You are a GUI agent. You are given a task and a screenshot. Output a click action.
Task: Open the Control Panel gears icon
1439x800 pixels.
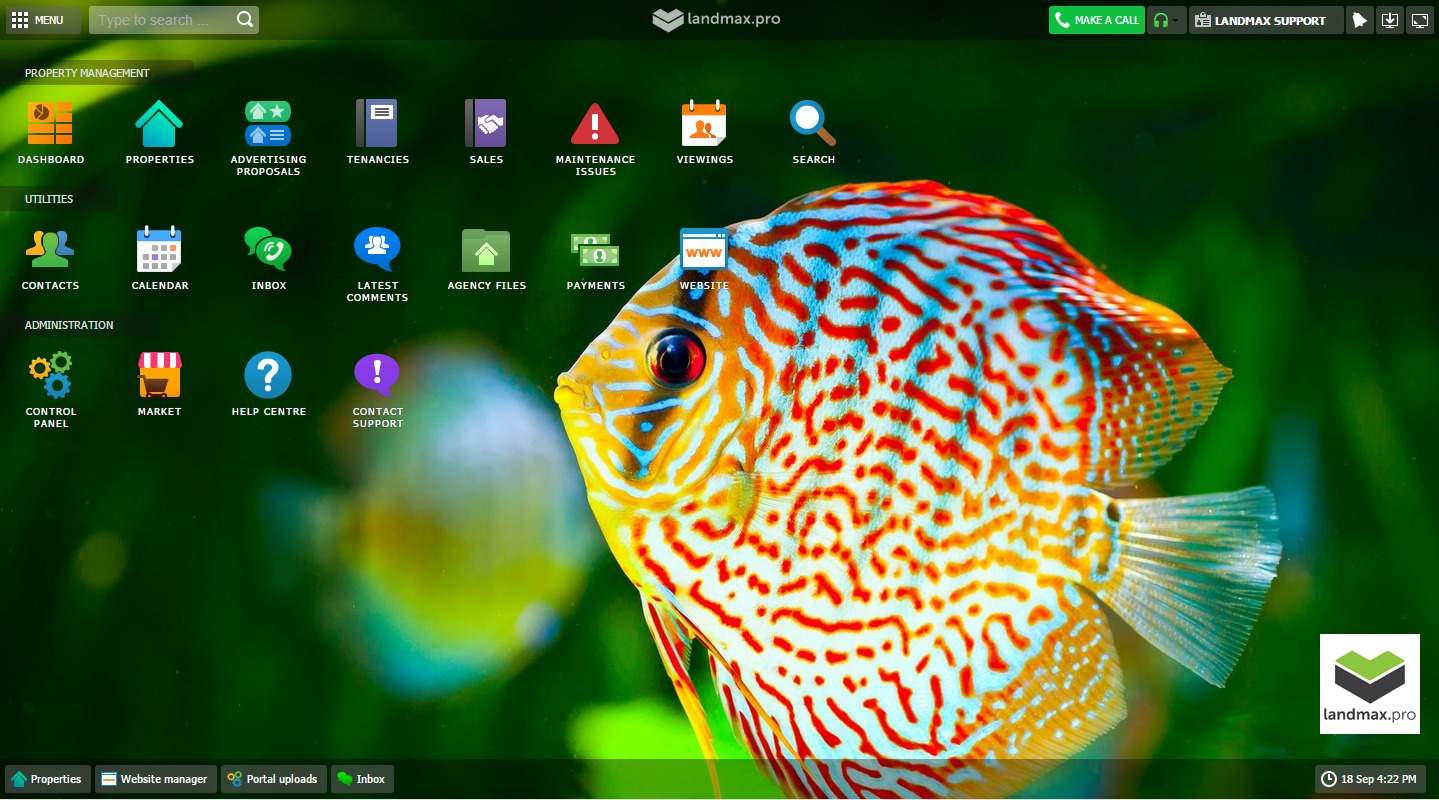[50, 377]
